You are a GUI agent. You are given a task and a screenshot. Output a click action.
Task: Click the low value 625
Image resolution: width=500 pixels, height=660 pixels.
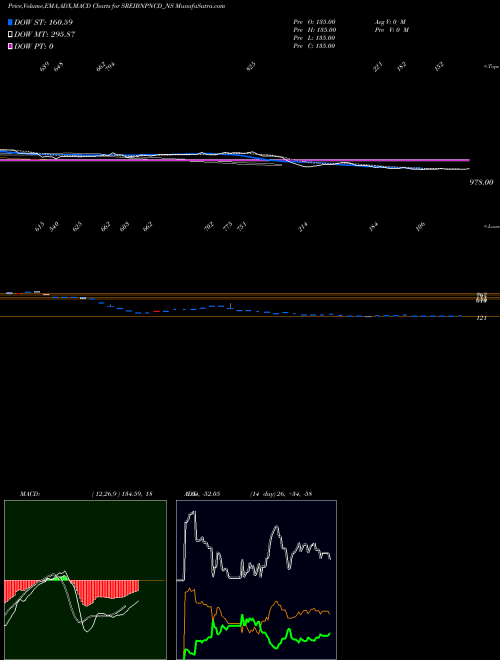point(77,227)
